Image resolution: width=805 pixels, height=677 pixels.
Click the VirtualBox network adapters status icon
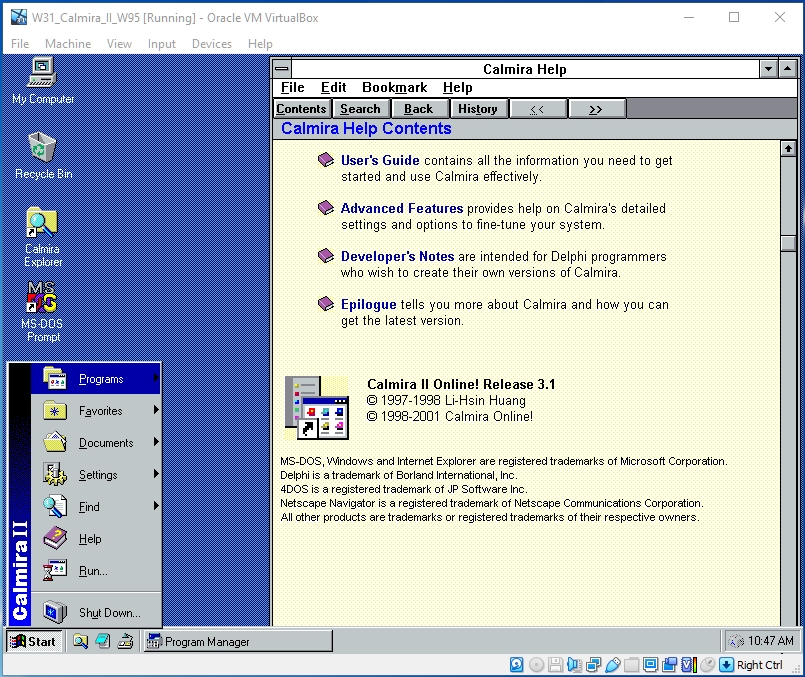pyautogui.click(x=593, y=665)
